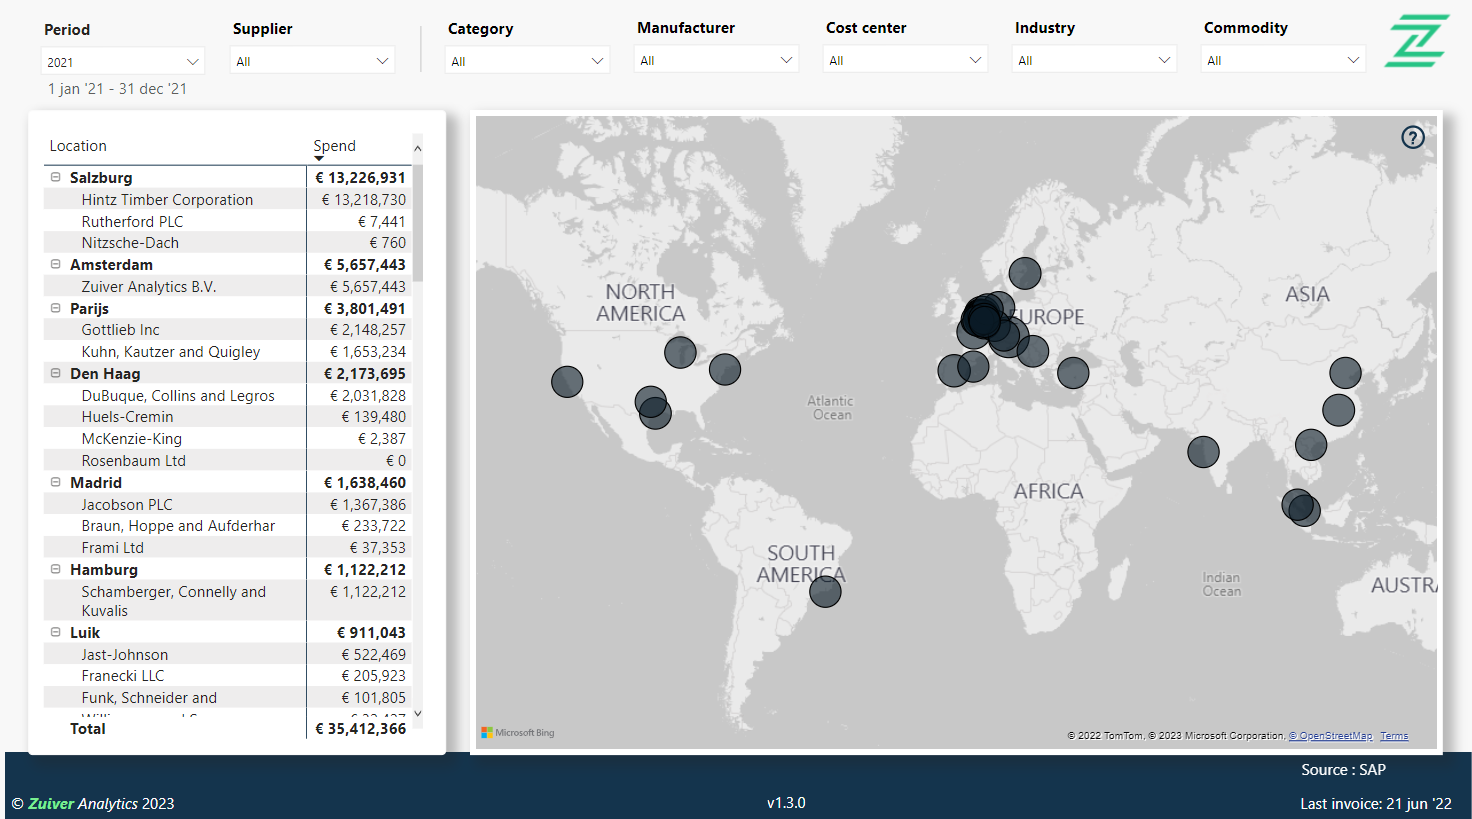Open the Industry filter dropdown
The width and height of the screenshot is (1472, 819).
[x=1094, y=60]
